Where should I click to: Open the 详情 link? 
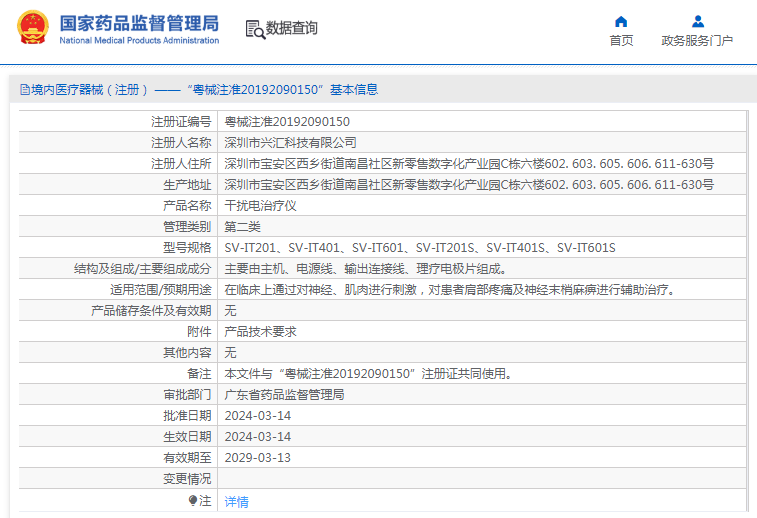tap(237, 502)
